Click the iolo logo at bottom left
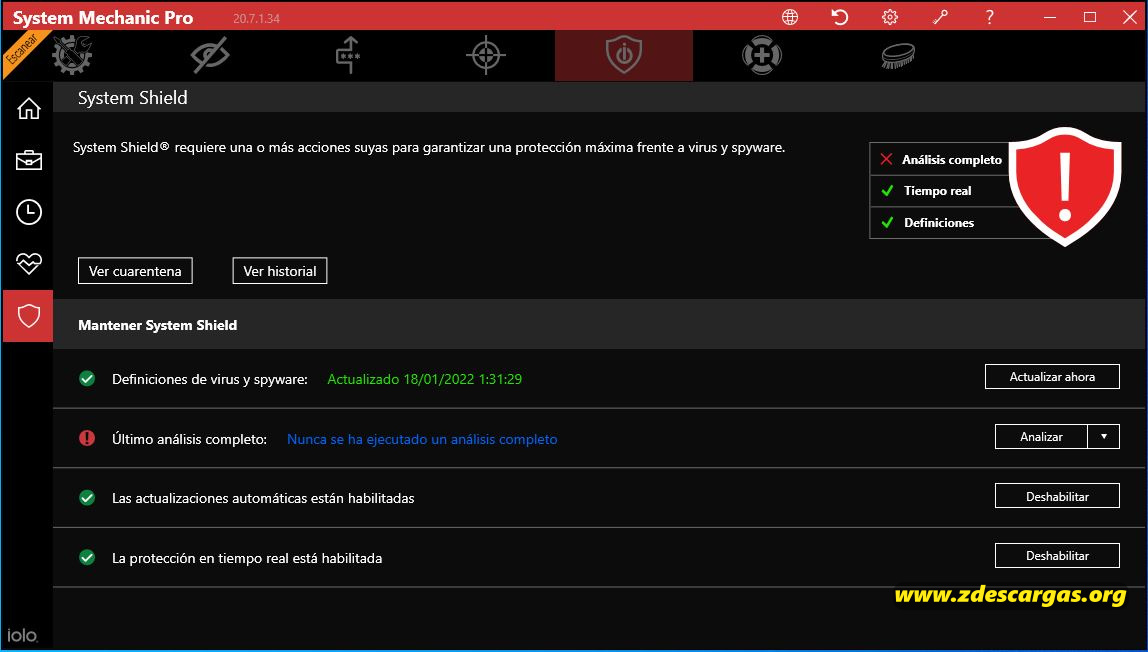 pyautogui.click(x=22, y=635)
